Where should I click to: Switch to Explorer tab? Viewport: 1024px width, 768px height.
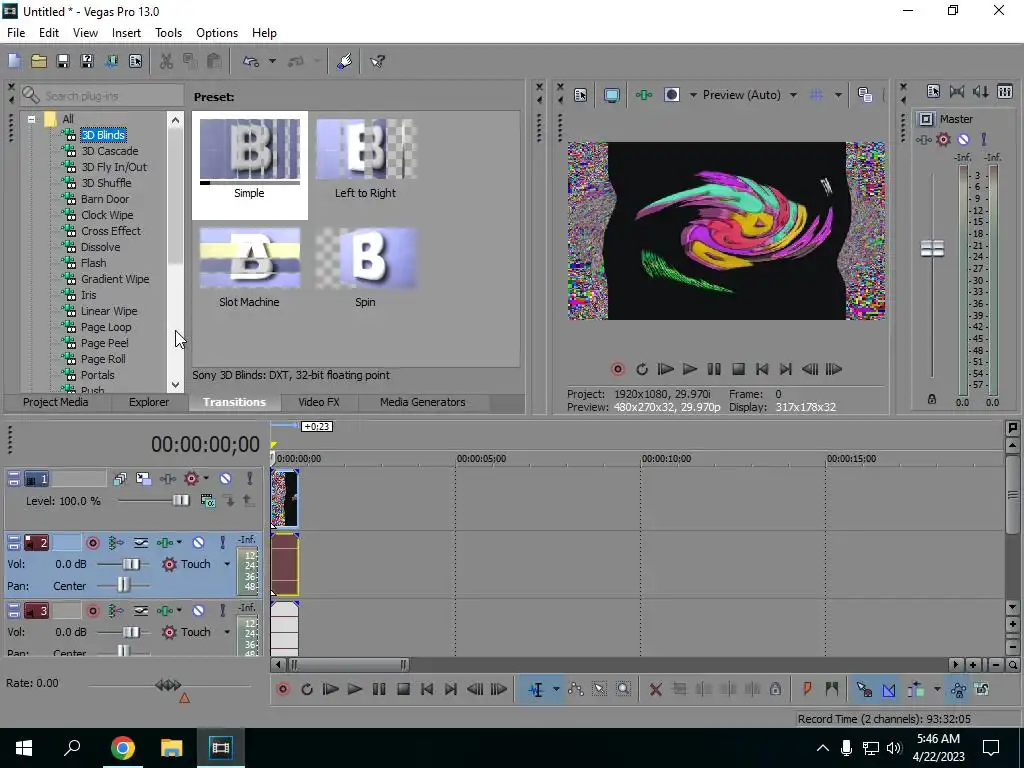[x=149, y=402]
